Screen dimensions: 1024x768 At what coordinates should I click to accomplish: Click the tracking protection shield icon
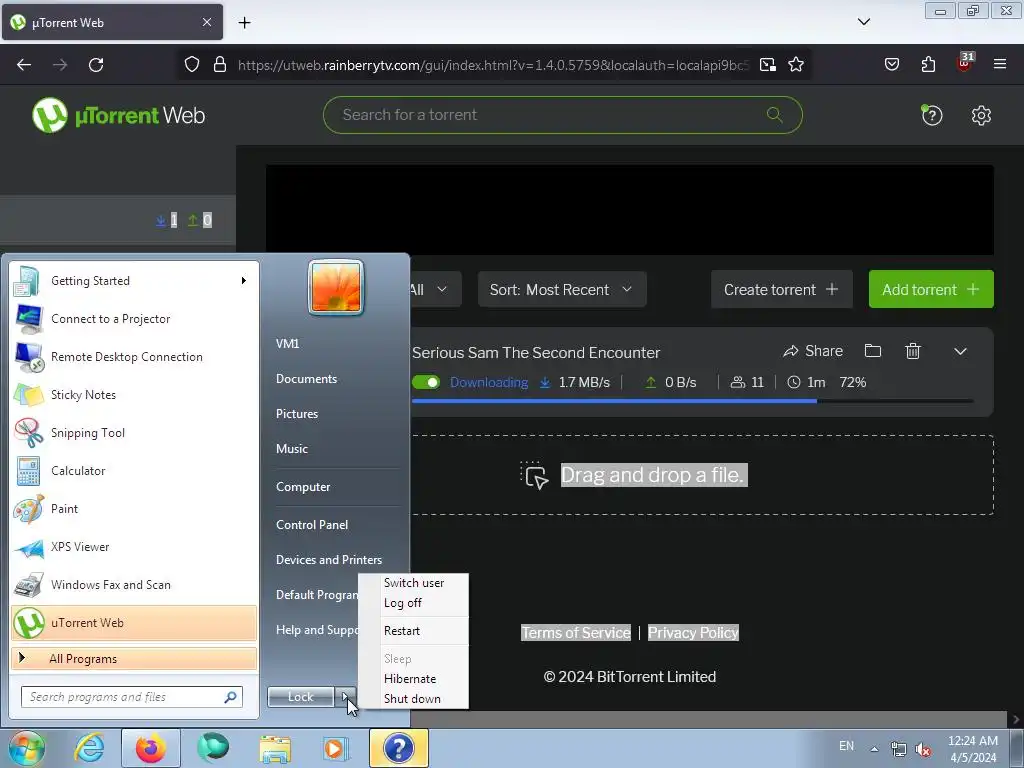191,64
